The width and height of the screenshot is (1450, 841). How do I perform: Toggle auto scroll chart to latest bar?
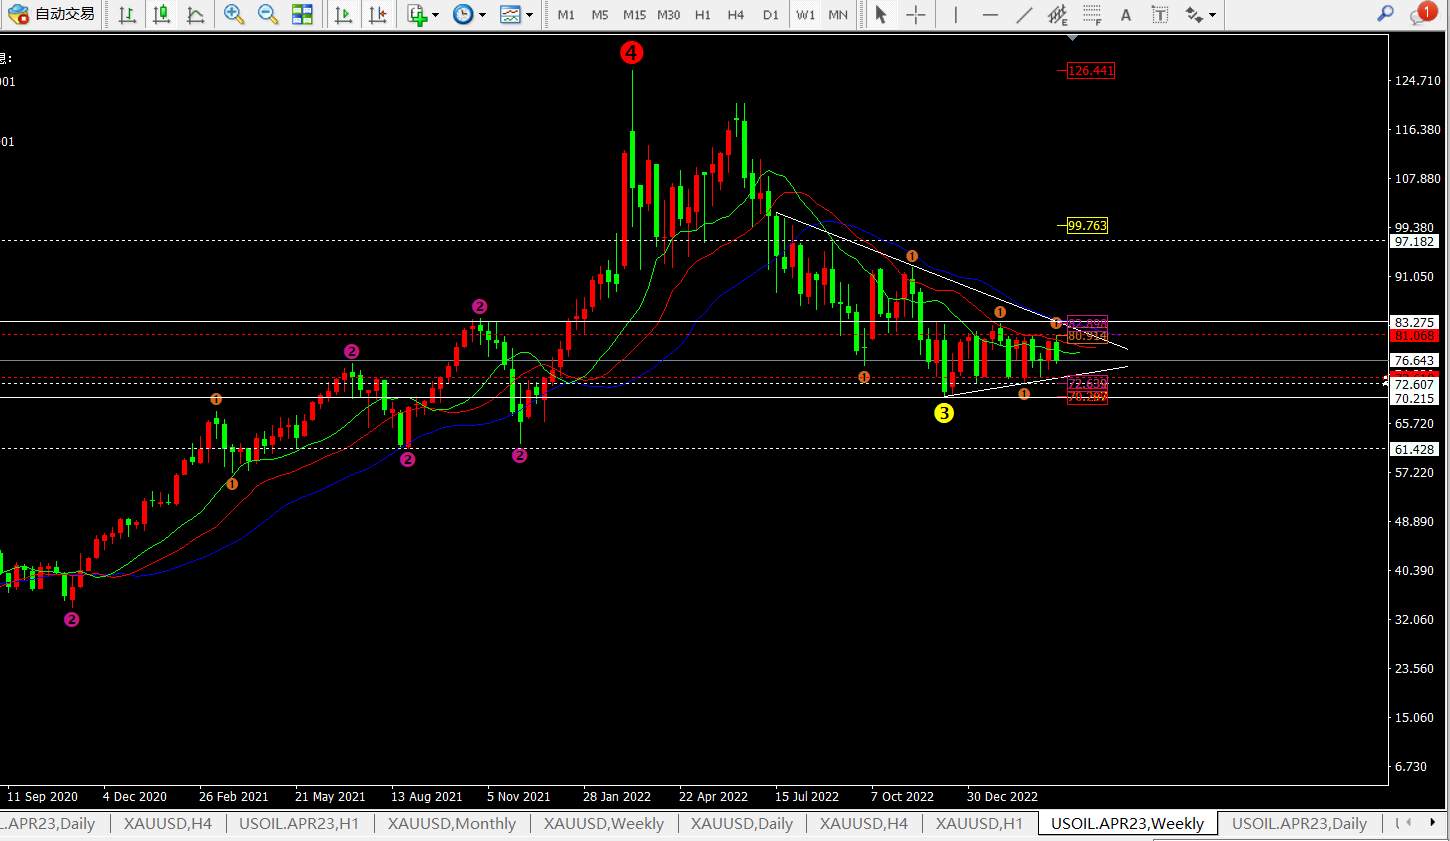343,14
